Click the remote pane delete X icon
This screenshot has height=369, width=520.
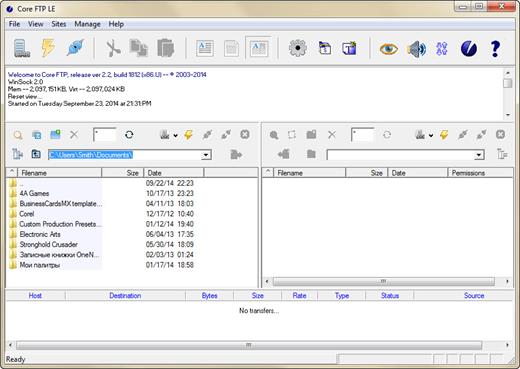click(x=332, y=135)
